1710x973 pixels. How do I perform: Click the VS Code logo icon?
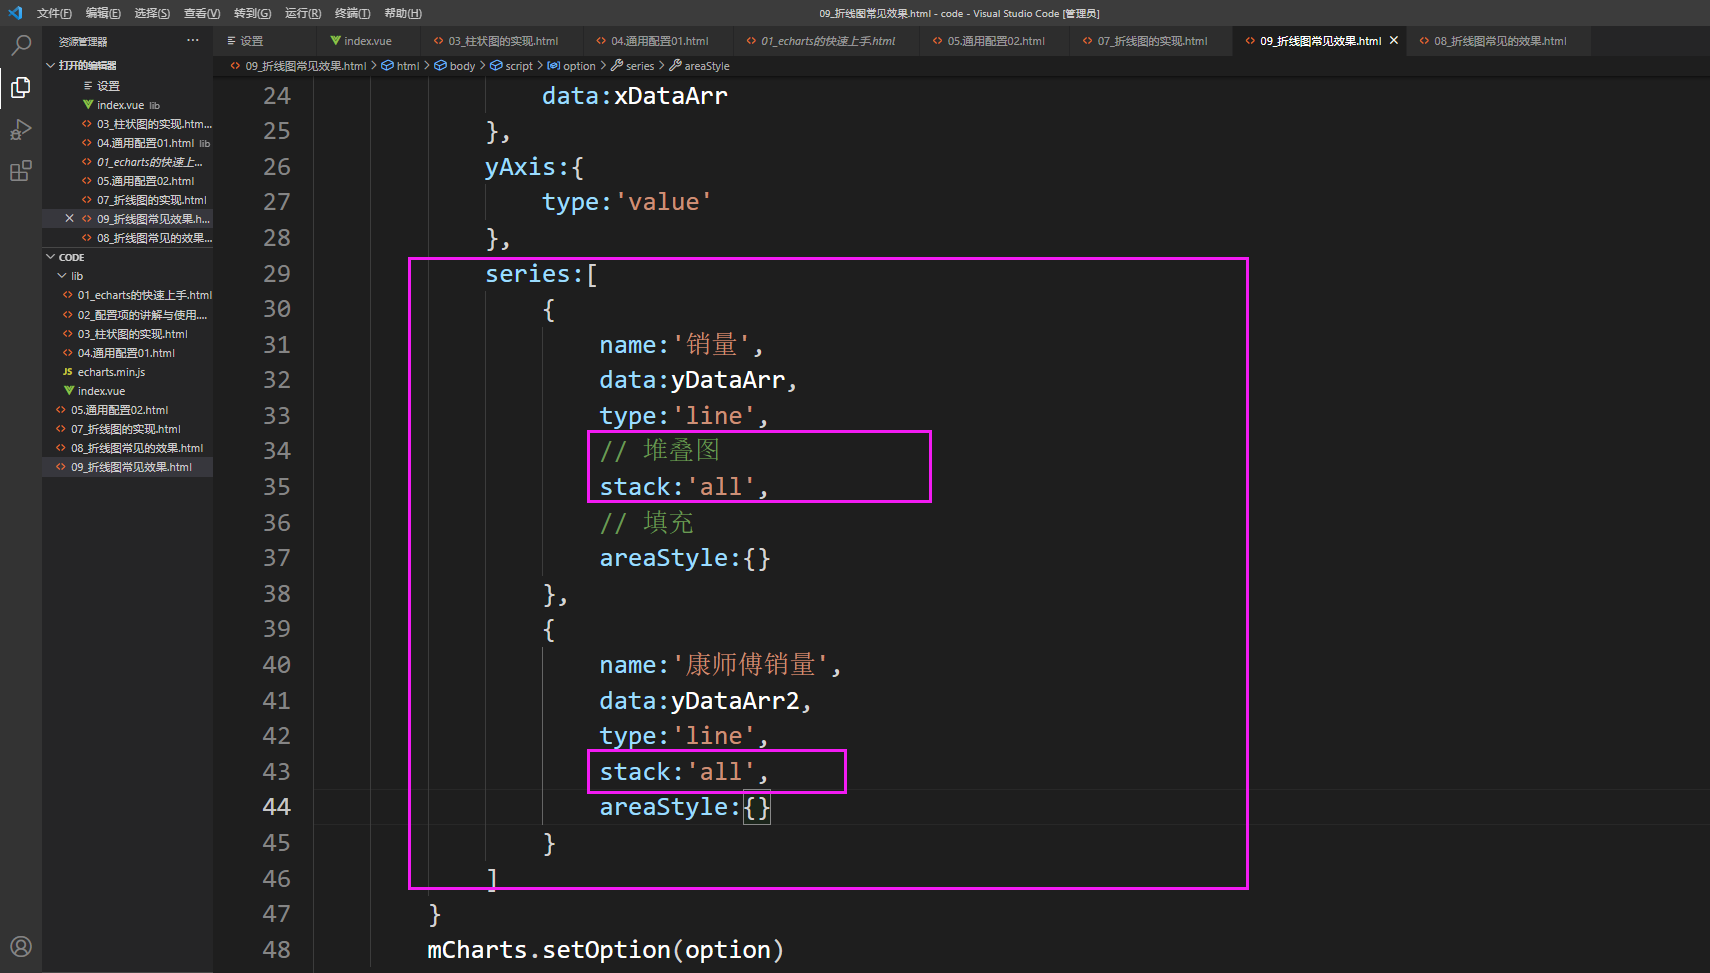15,13
